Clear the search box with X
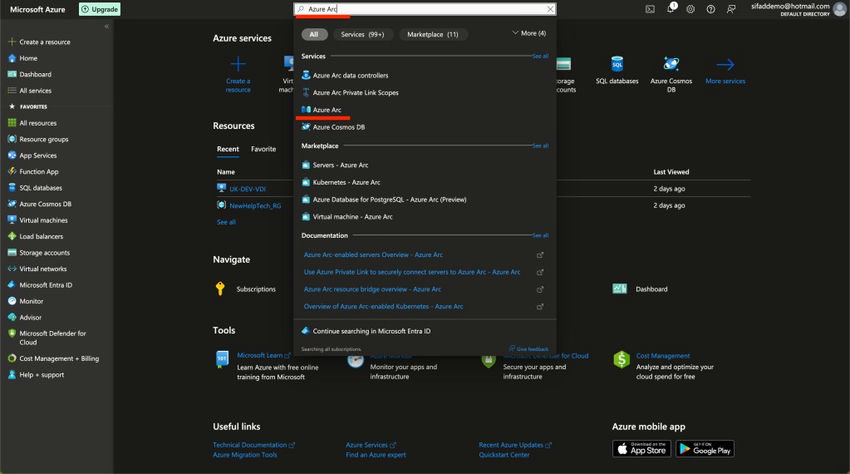This screenshot has width=850, height=474. click(550, 9)
